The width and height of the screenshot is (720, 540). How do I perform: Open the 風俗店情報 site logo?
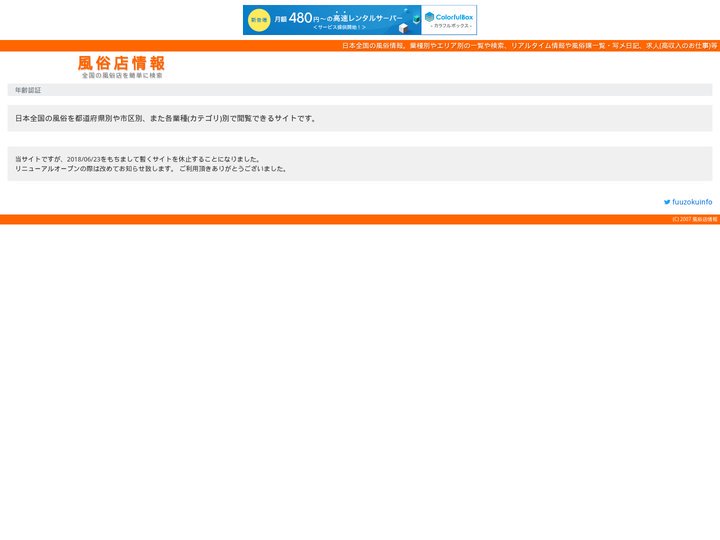pyautogui.click(x=121, y=67)
